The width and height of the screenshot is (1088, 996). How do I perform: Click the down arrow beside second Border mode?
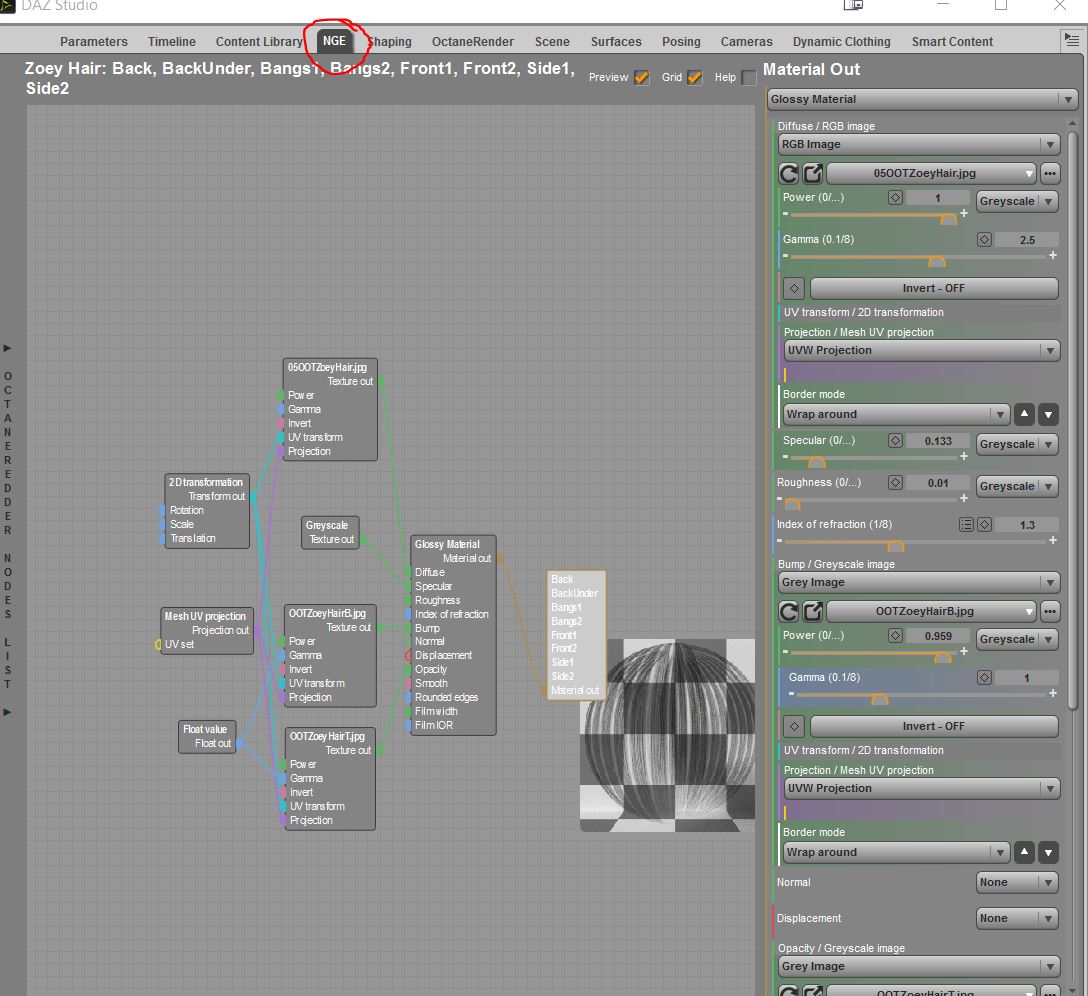coord(1048,852)
